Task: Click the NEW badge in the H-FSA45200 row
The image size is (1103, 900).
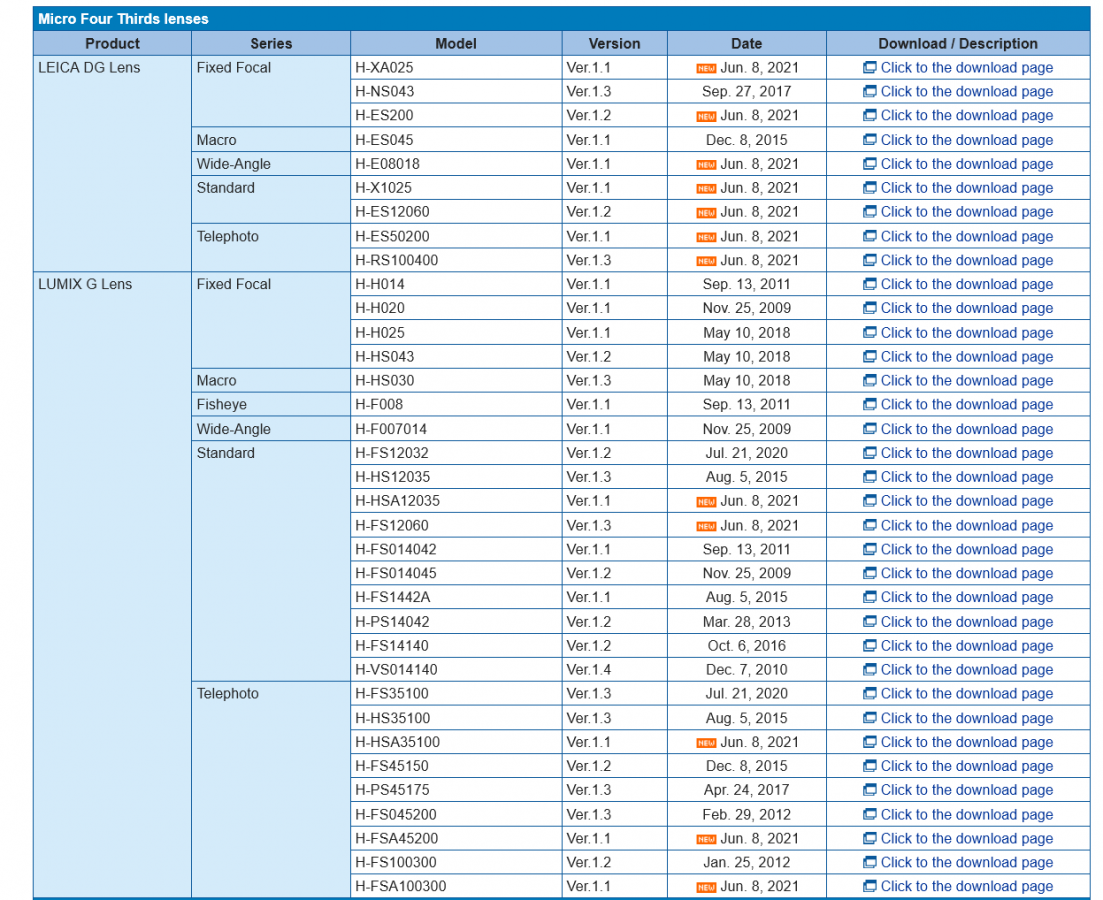Action: coord(706,839)
